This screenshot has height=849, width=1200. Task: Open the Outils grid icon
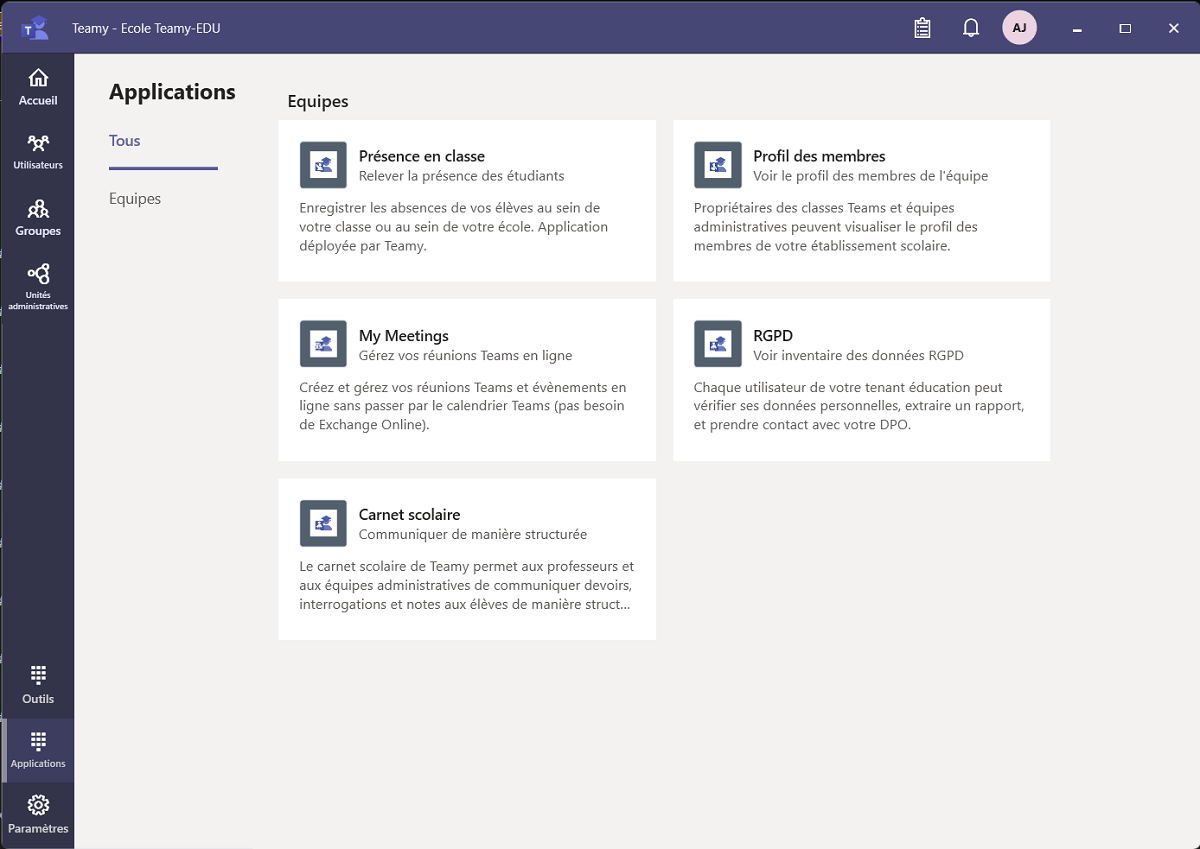coord(38,674)
